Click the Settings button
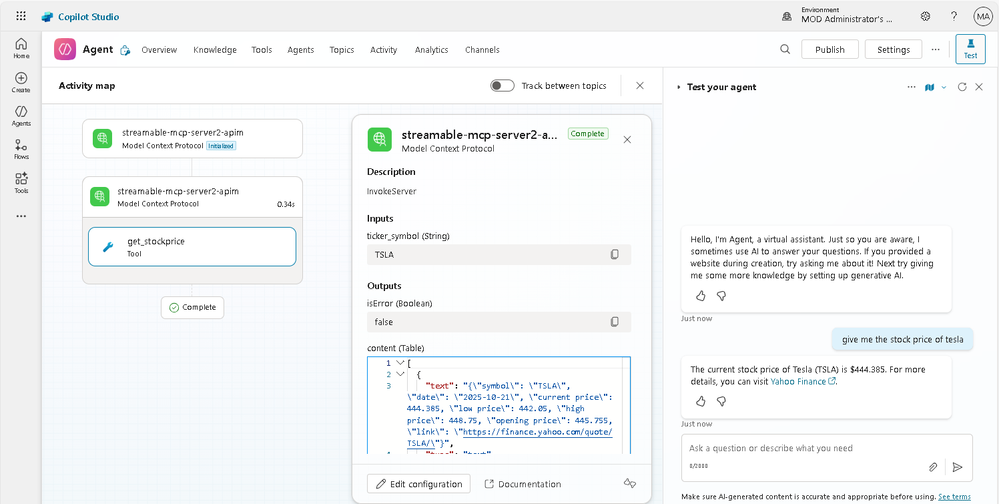The image size is (999, 504). coord(893,49)
